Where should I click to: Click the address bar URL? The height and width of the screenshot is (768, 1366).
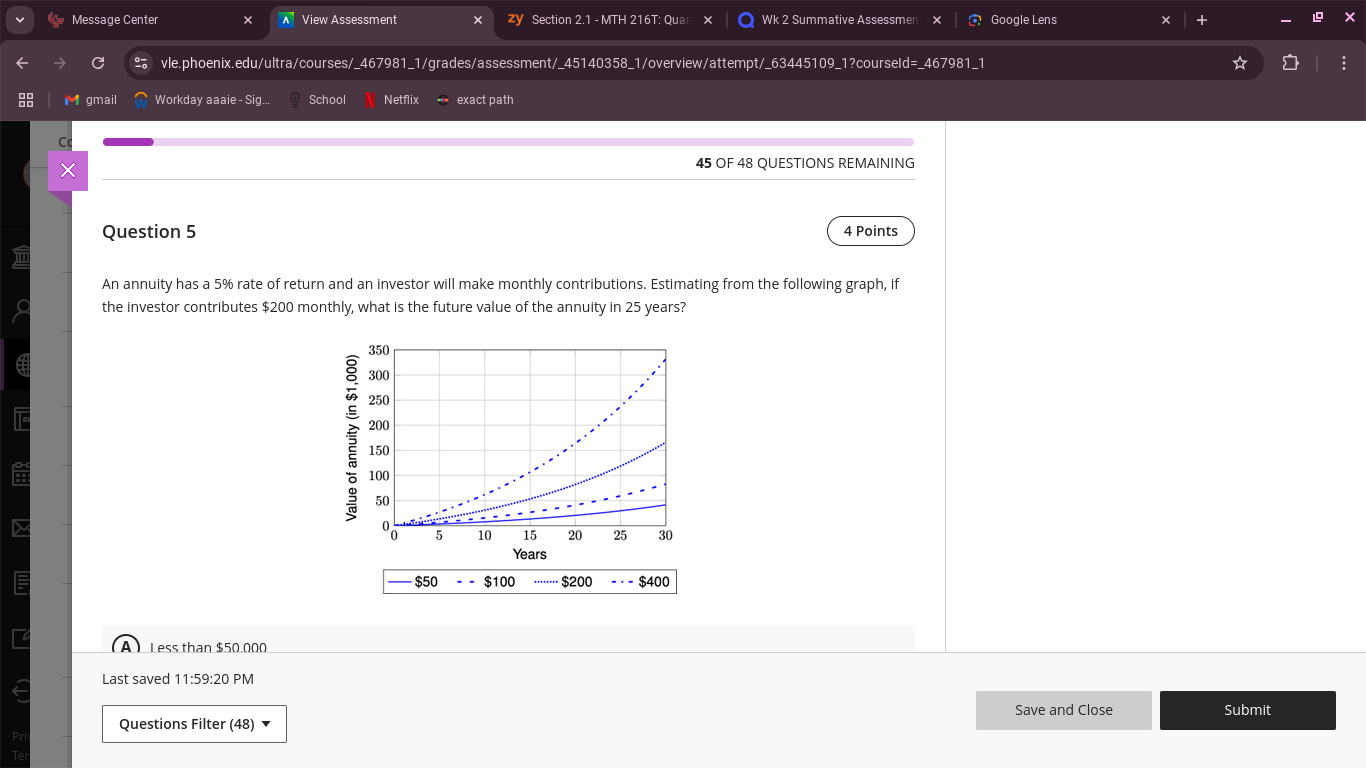572,63
